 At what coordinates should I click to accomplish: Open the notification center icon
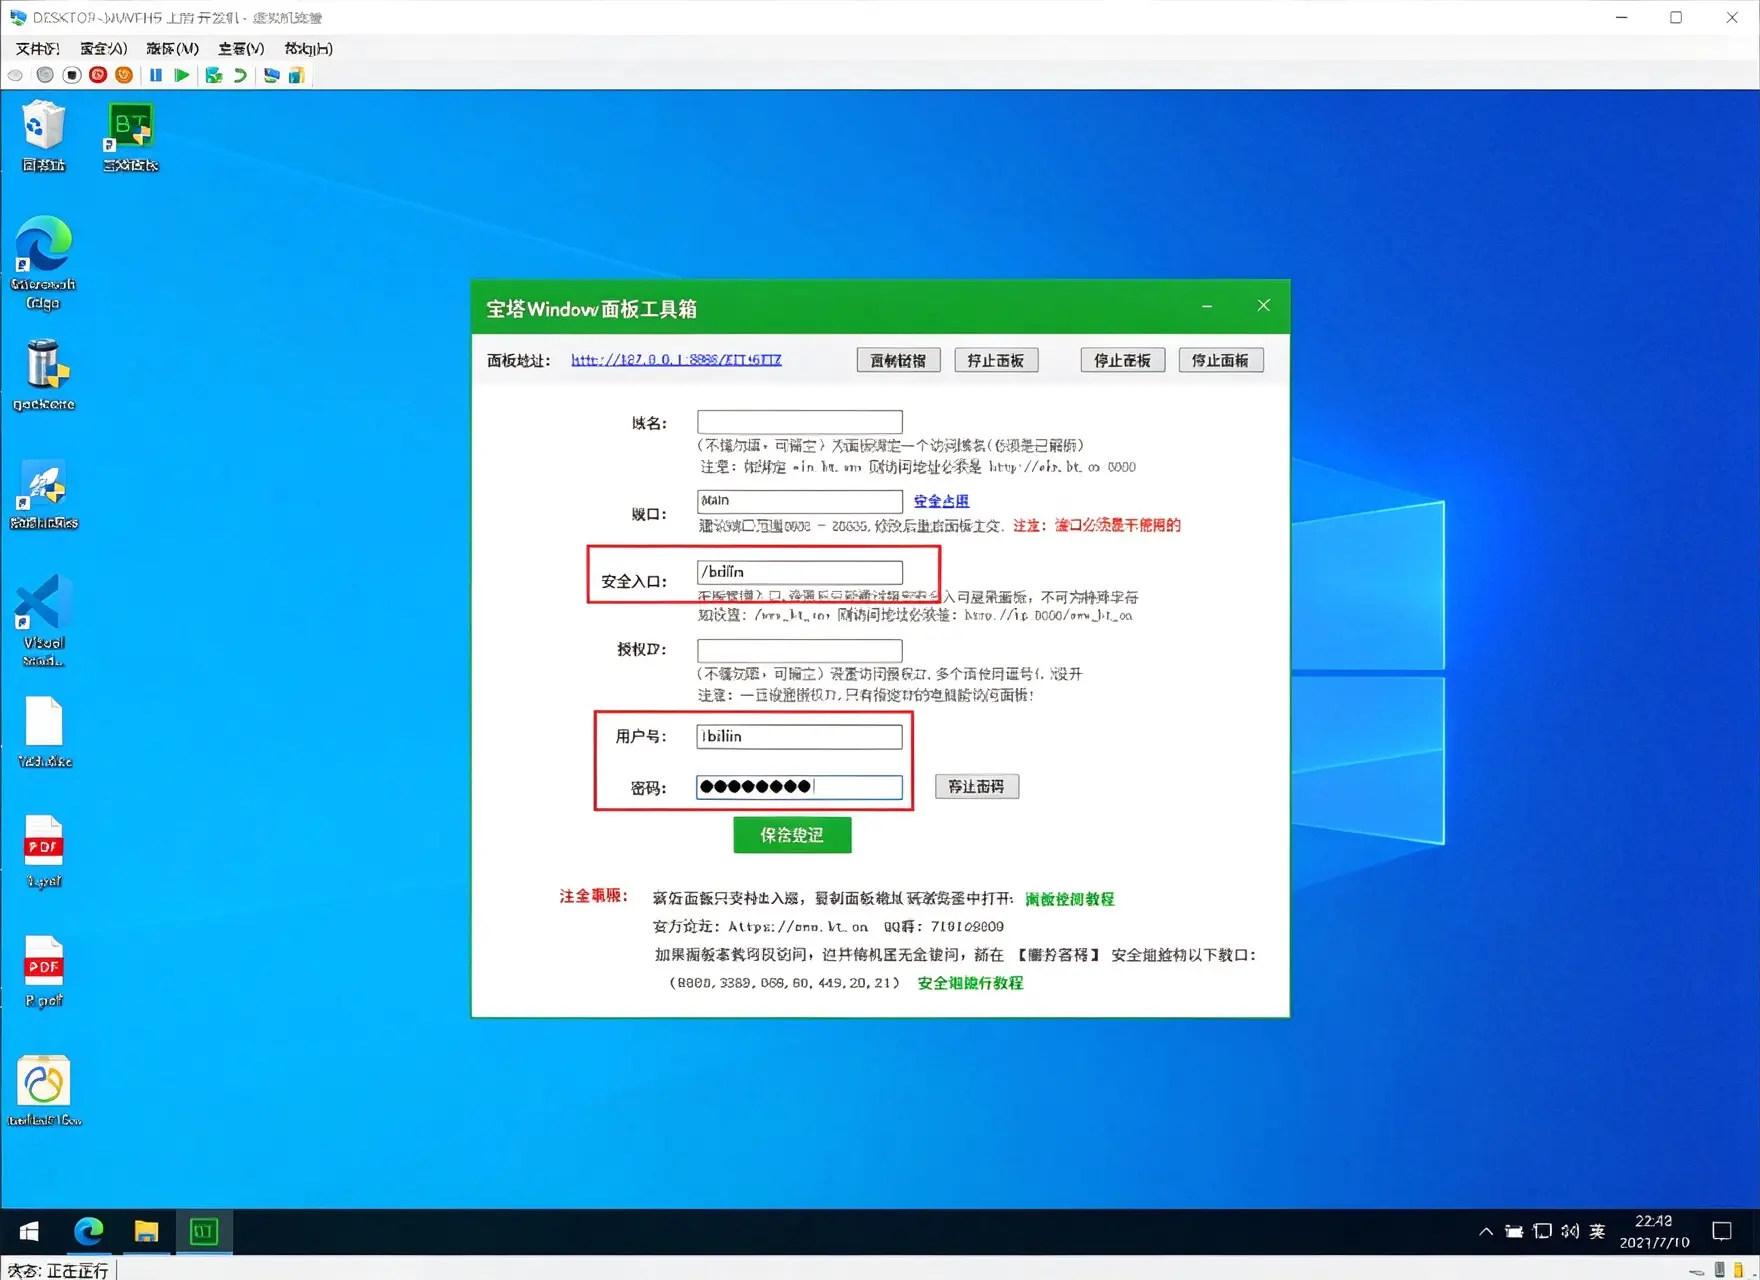1722,1232
